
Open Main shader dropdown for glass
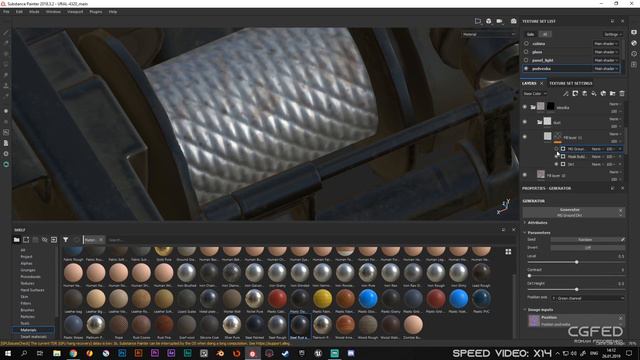point(606,52)
